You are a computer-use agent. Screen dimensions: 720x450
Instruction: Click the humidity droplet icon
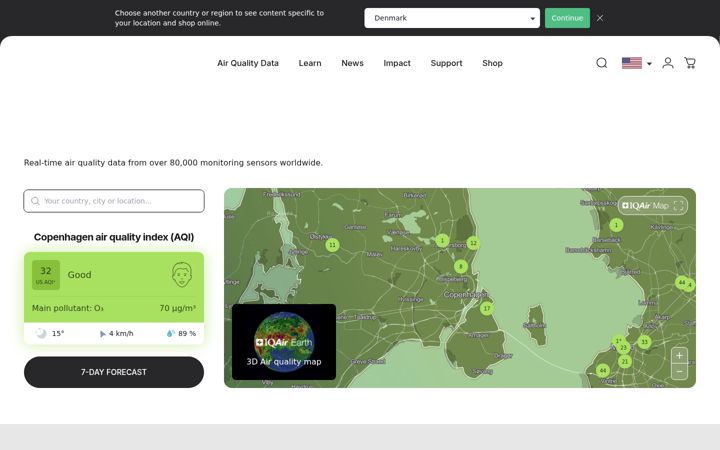170,333
